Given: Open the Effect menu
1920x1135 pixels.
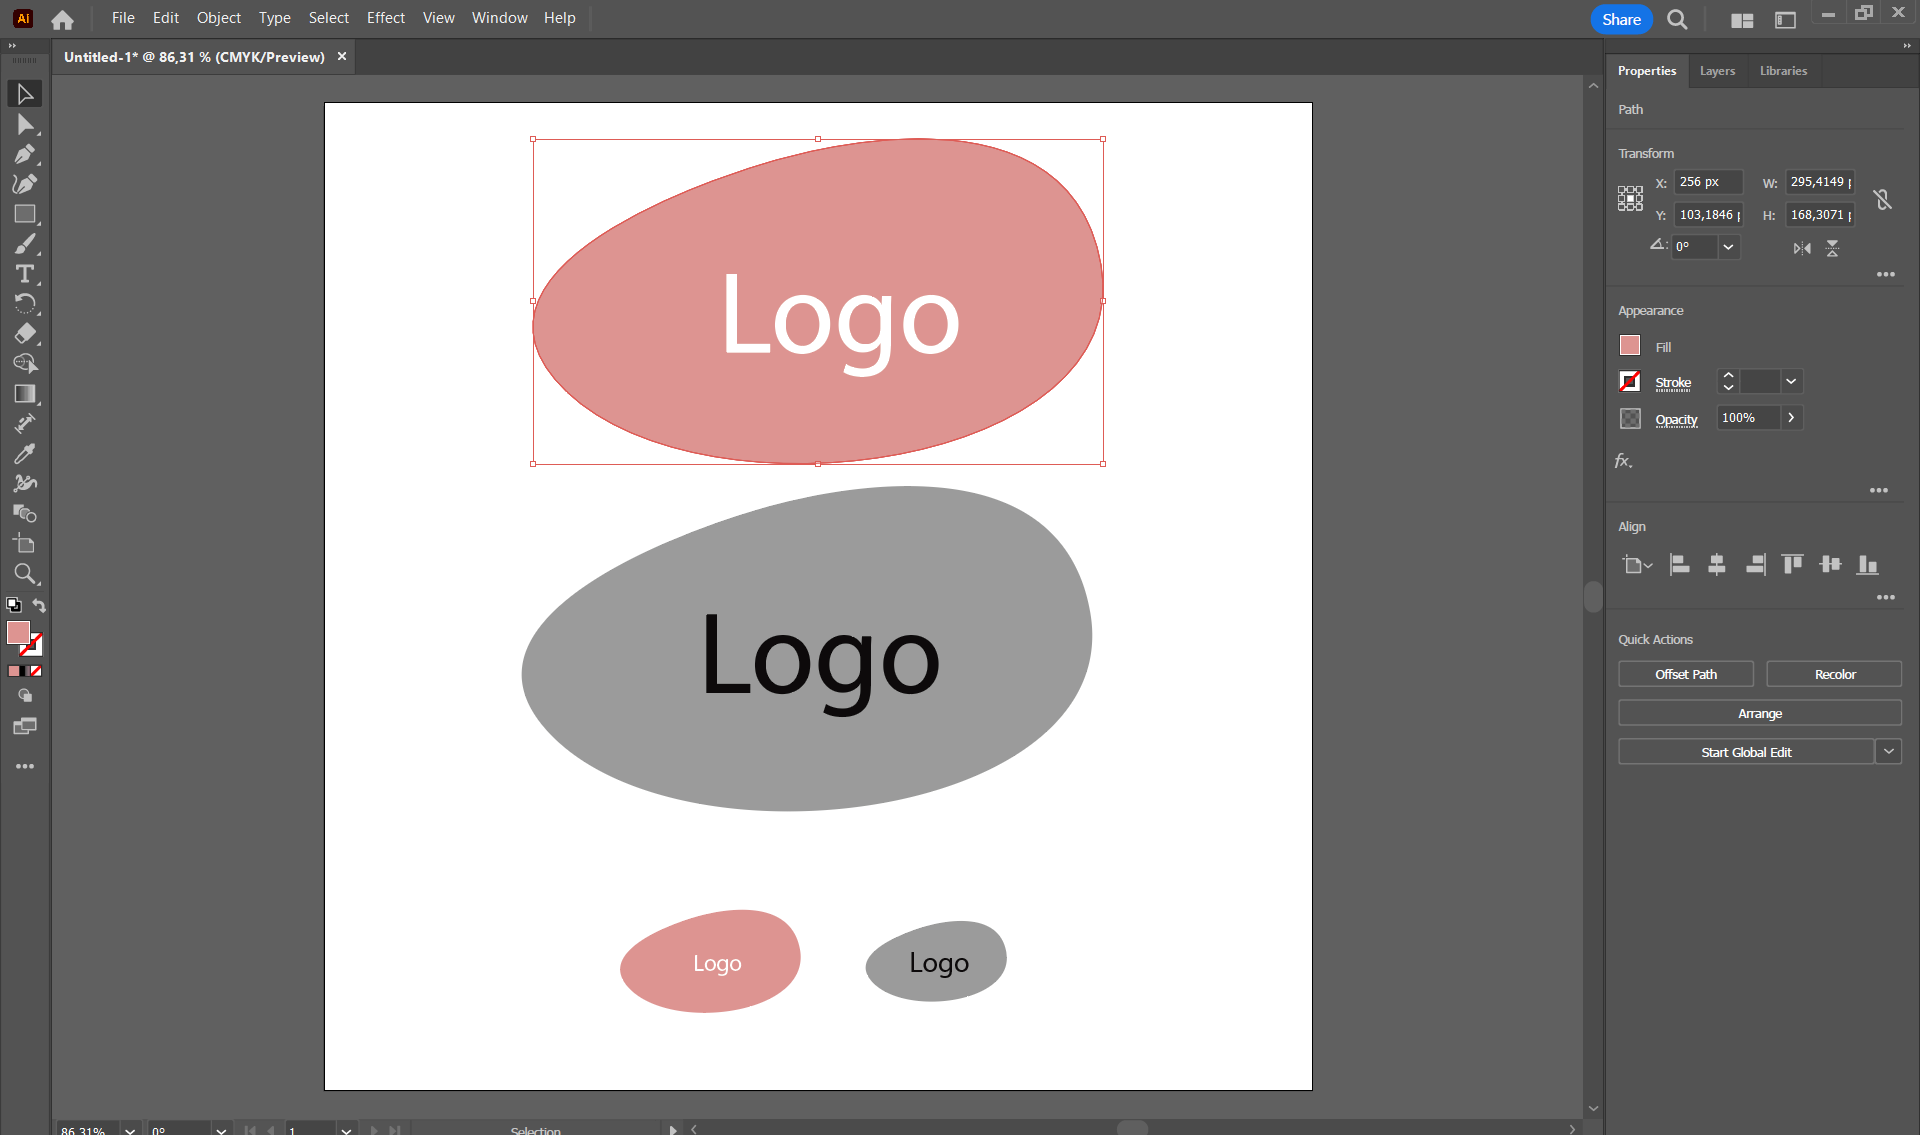Looking at the screenshot, I should [385, 18].
